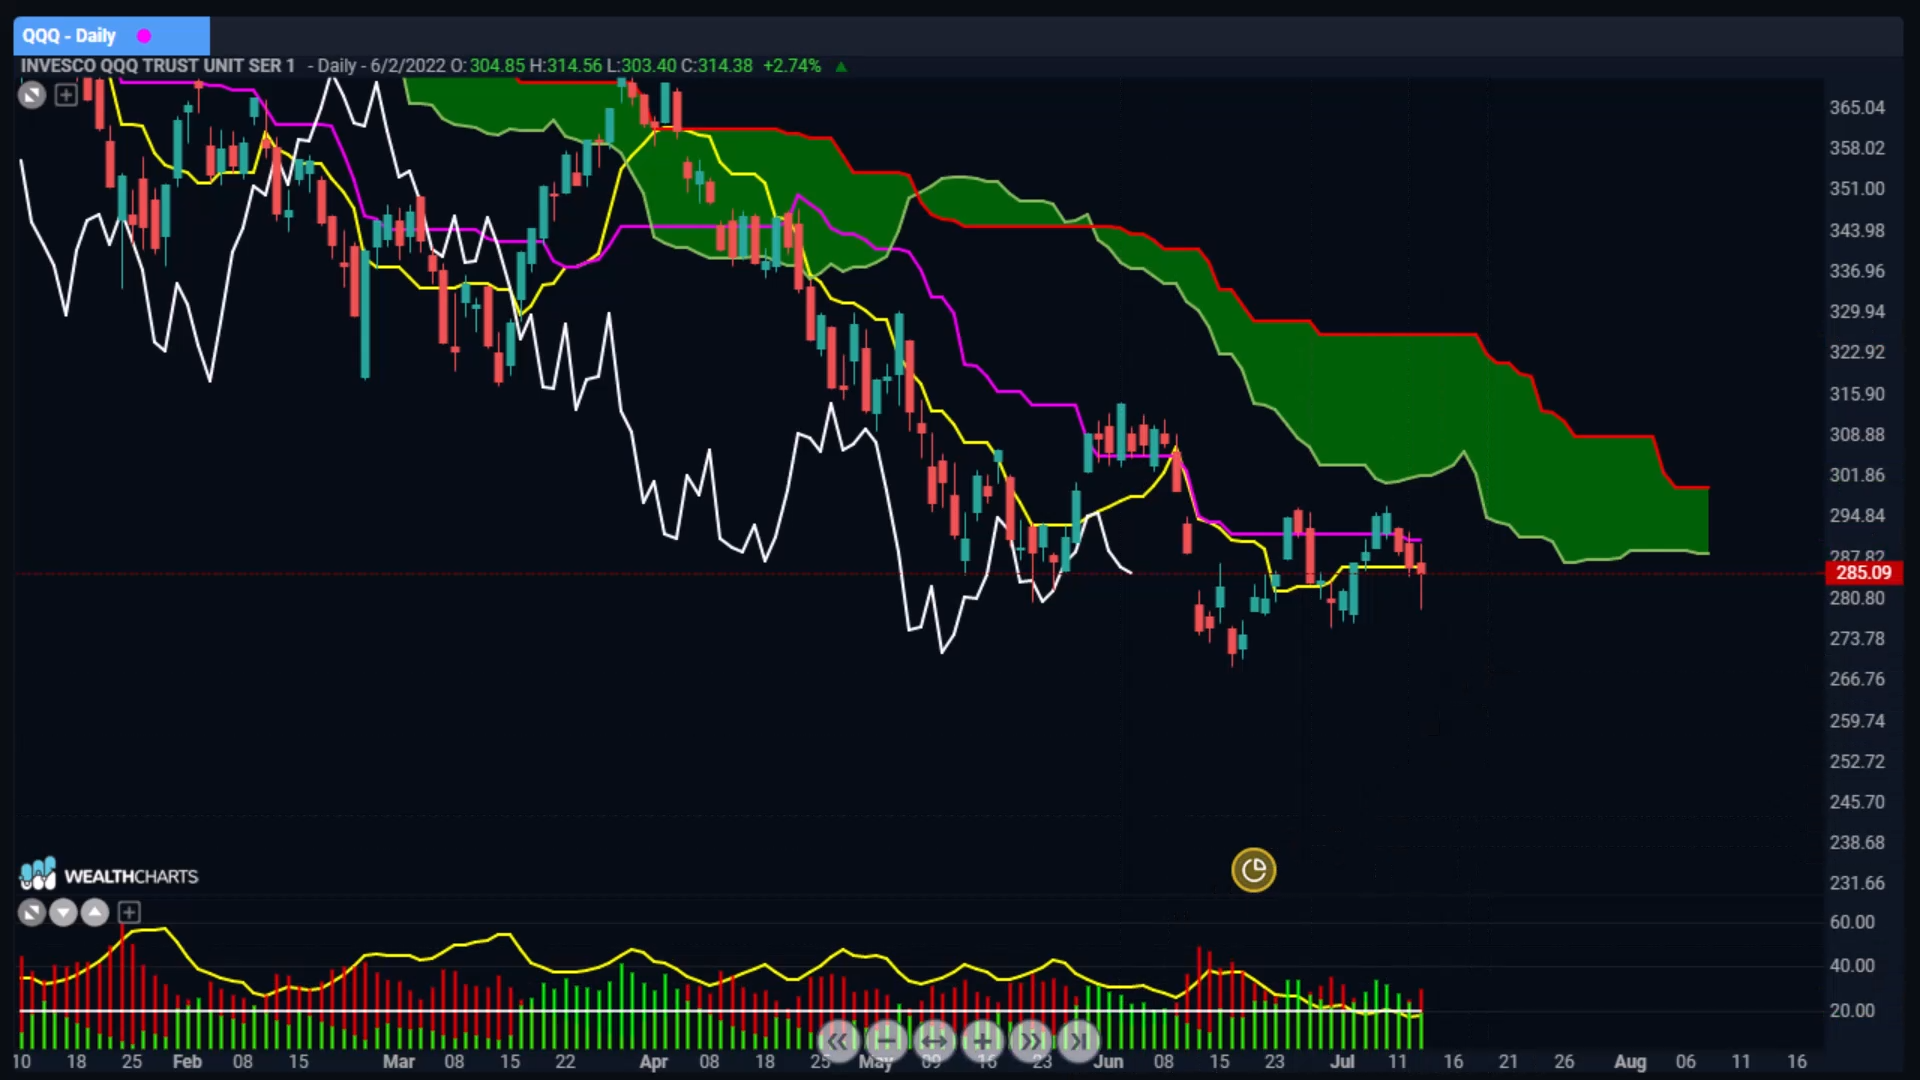Click the Feb date label on time axis

187,1062
